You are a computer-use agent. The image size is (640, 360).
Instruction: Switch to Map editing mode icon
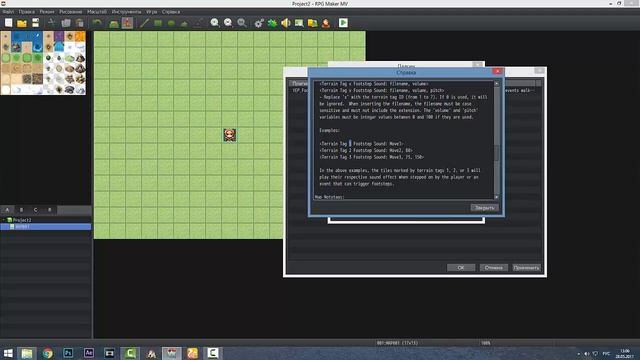coord(114,23)
